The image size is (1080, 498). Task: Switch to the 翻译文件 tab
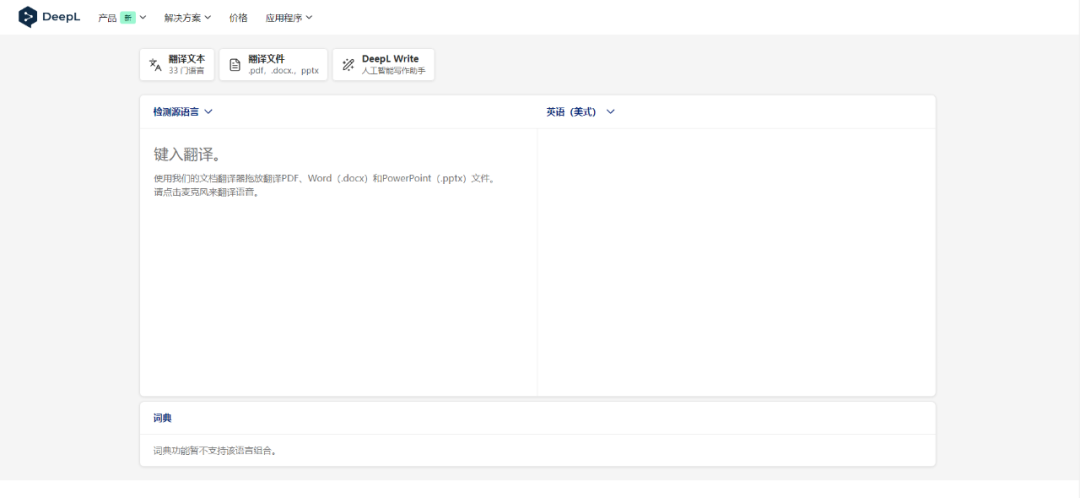[x=273, y=65]
